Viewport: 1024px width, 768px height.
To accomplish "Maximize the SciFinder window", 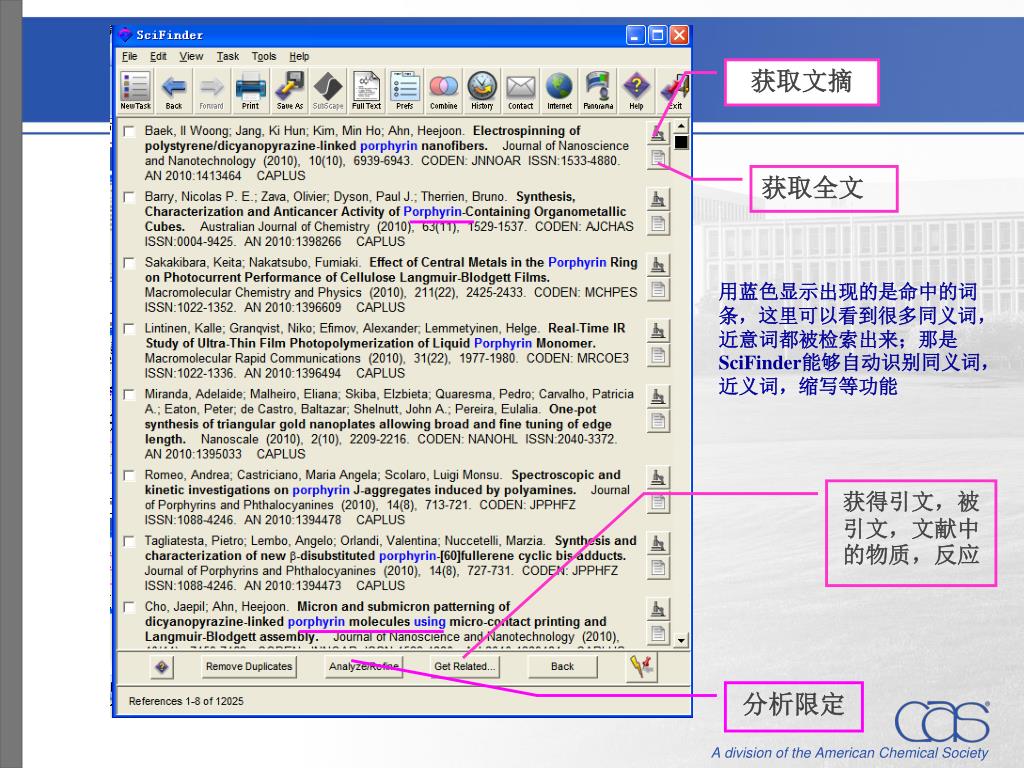I will click(x=658, y=35).
